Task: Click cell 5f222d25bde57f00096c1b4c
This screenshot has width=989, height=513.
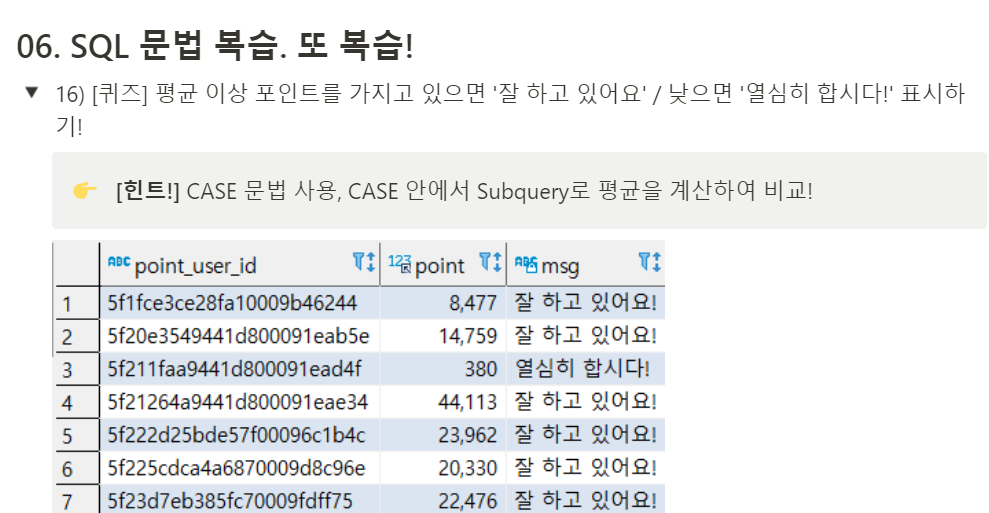Action: coord(240,434)
